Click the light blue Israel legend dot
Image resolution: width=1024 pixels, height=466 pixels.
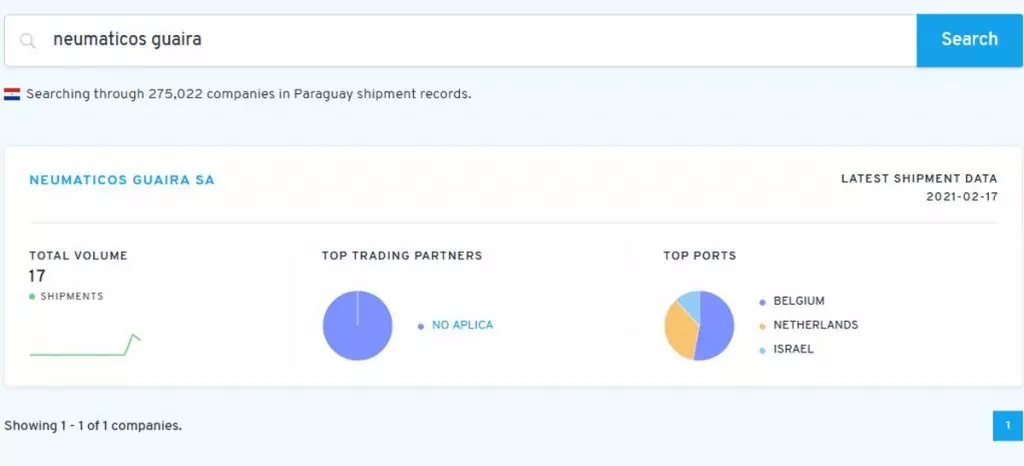coord(762,350)
